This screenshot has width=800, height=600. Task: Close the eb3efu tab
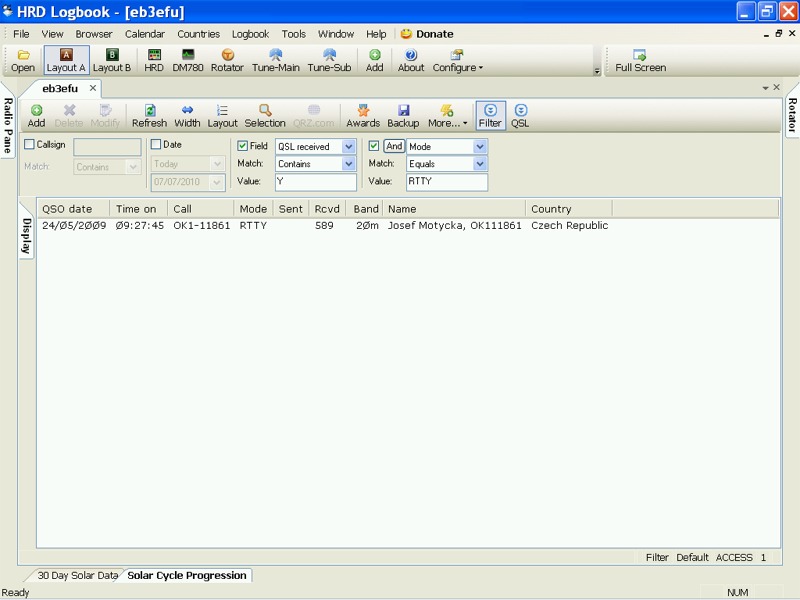(x=93, y=88)
